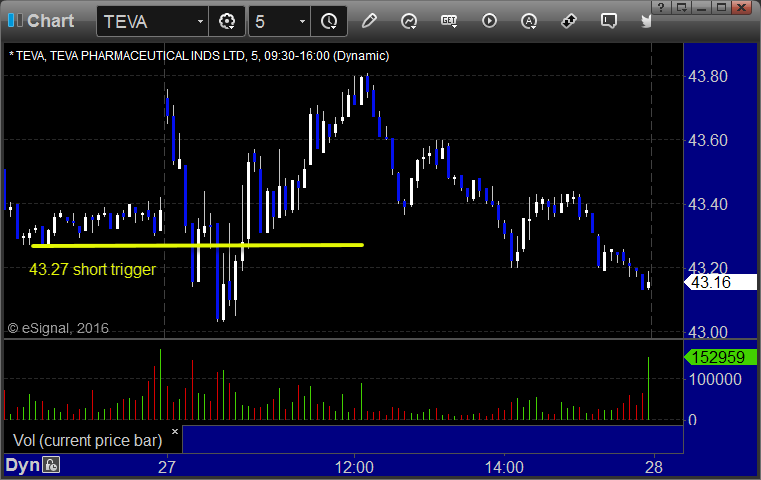Click the 27 date axis label
761x480 pixels.
click(x=166, y=467)
